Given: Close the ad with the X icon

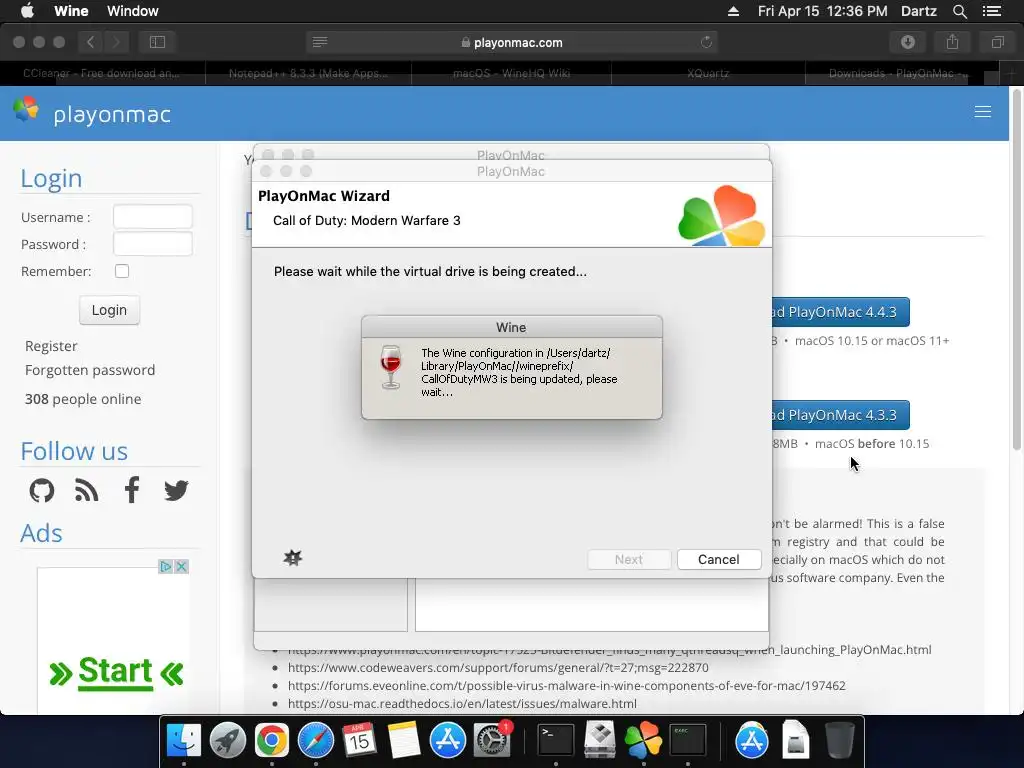Looking at the screenshot, I should [x=182, y=566].
